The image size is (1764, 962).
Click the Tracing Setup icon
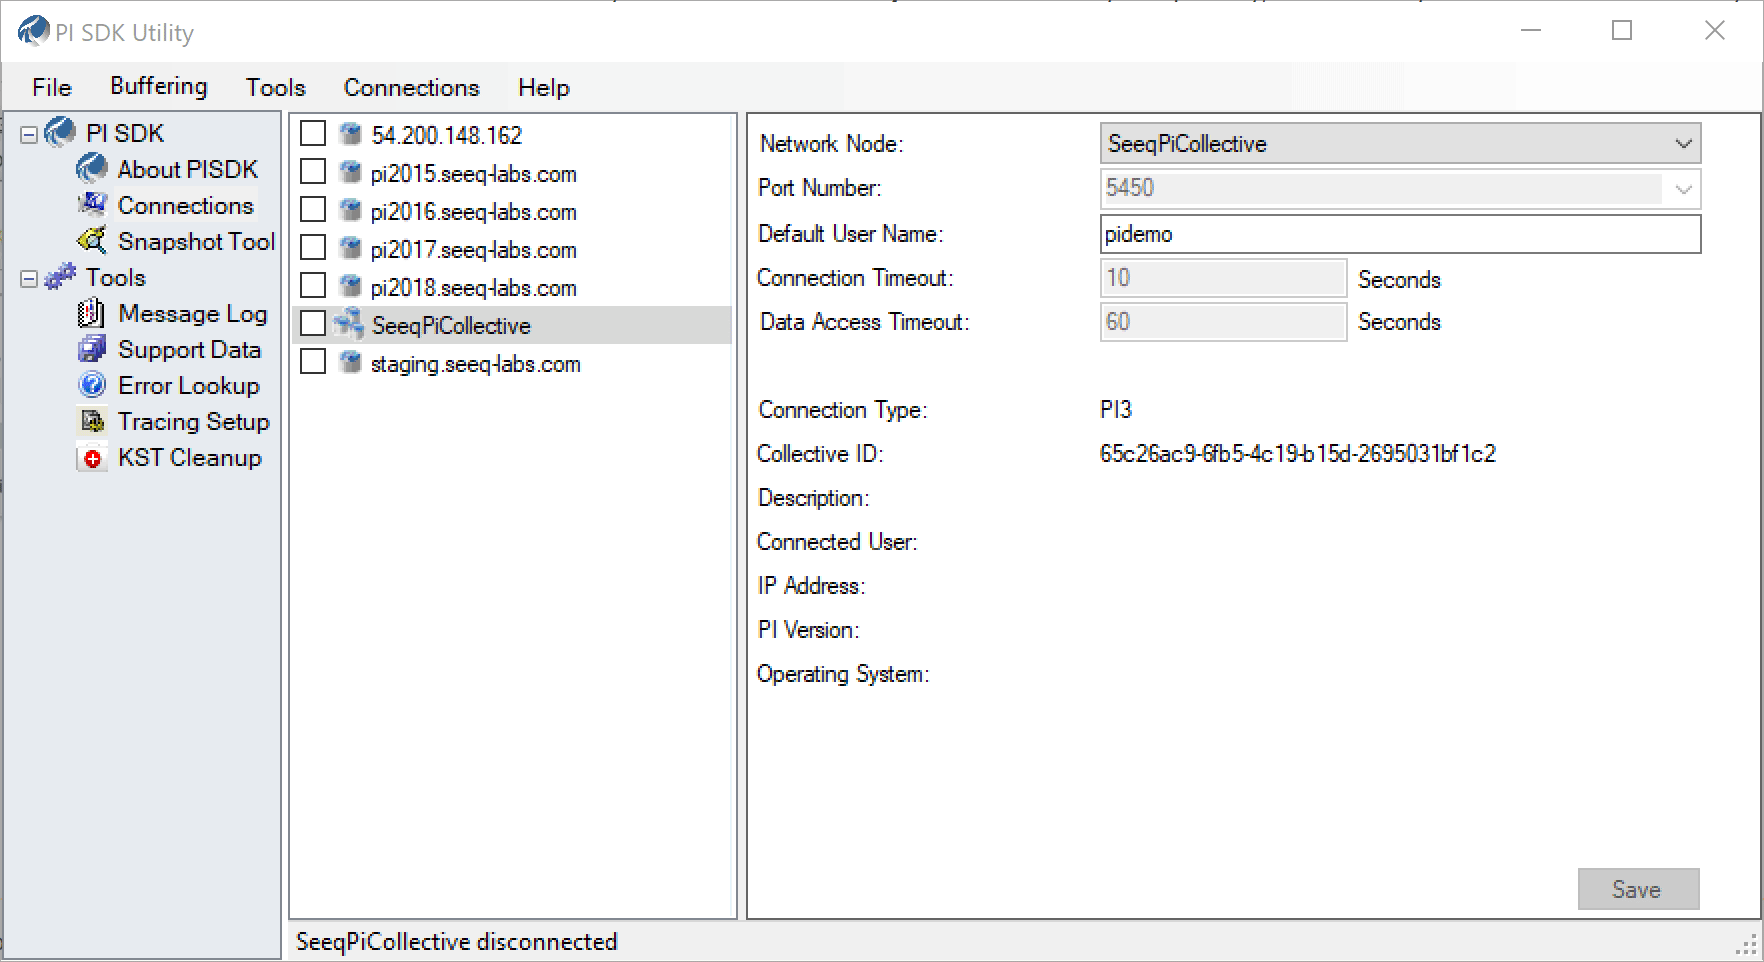pos(92,421)
